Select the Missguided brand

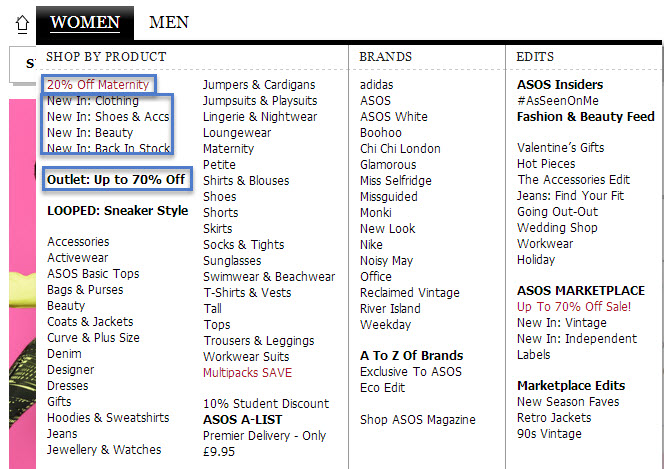(389, 197)
